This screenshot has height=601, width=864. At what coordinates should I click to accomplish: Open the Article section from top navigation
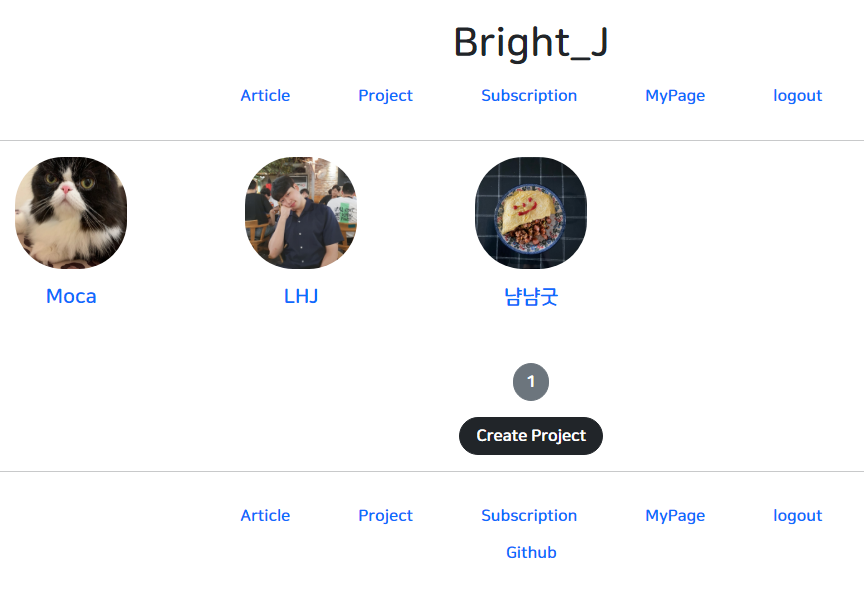(x=264, y=95)
